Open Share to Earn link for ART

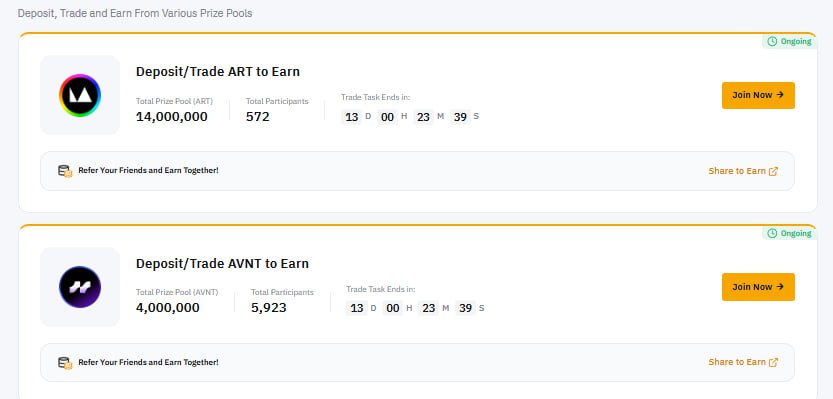[x=737, y=171]
